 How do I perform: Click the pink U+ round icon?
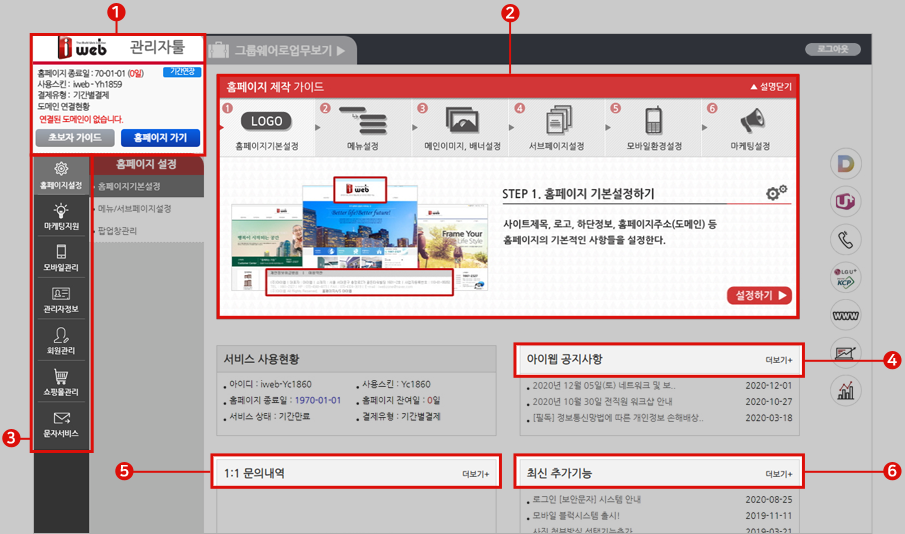pyautogui.click(x=846, y=201)
